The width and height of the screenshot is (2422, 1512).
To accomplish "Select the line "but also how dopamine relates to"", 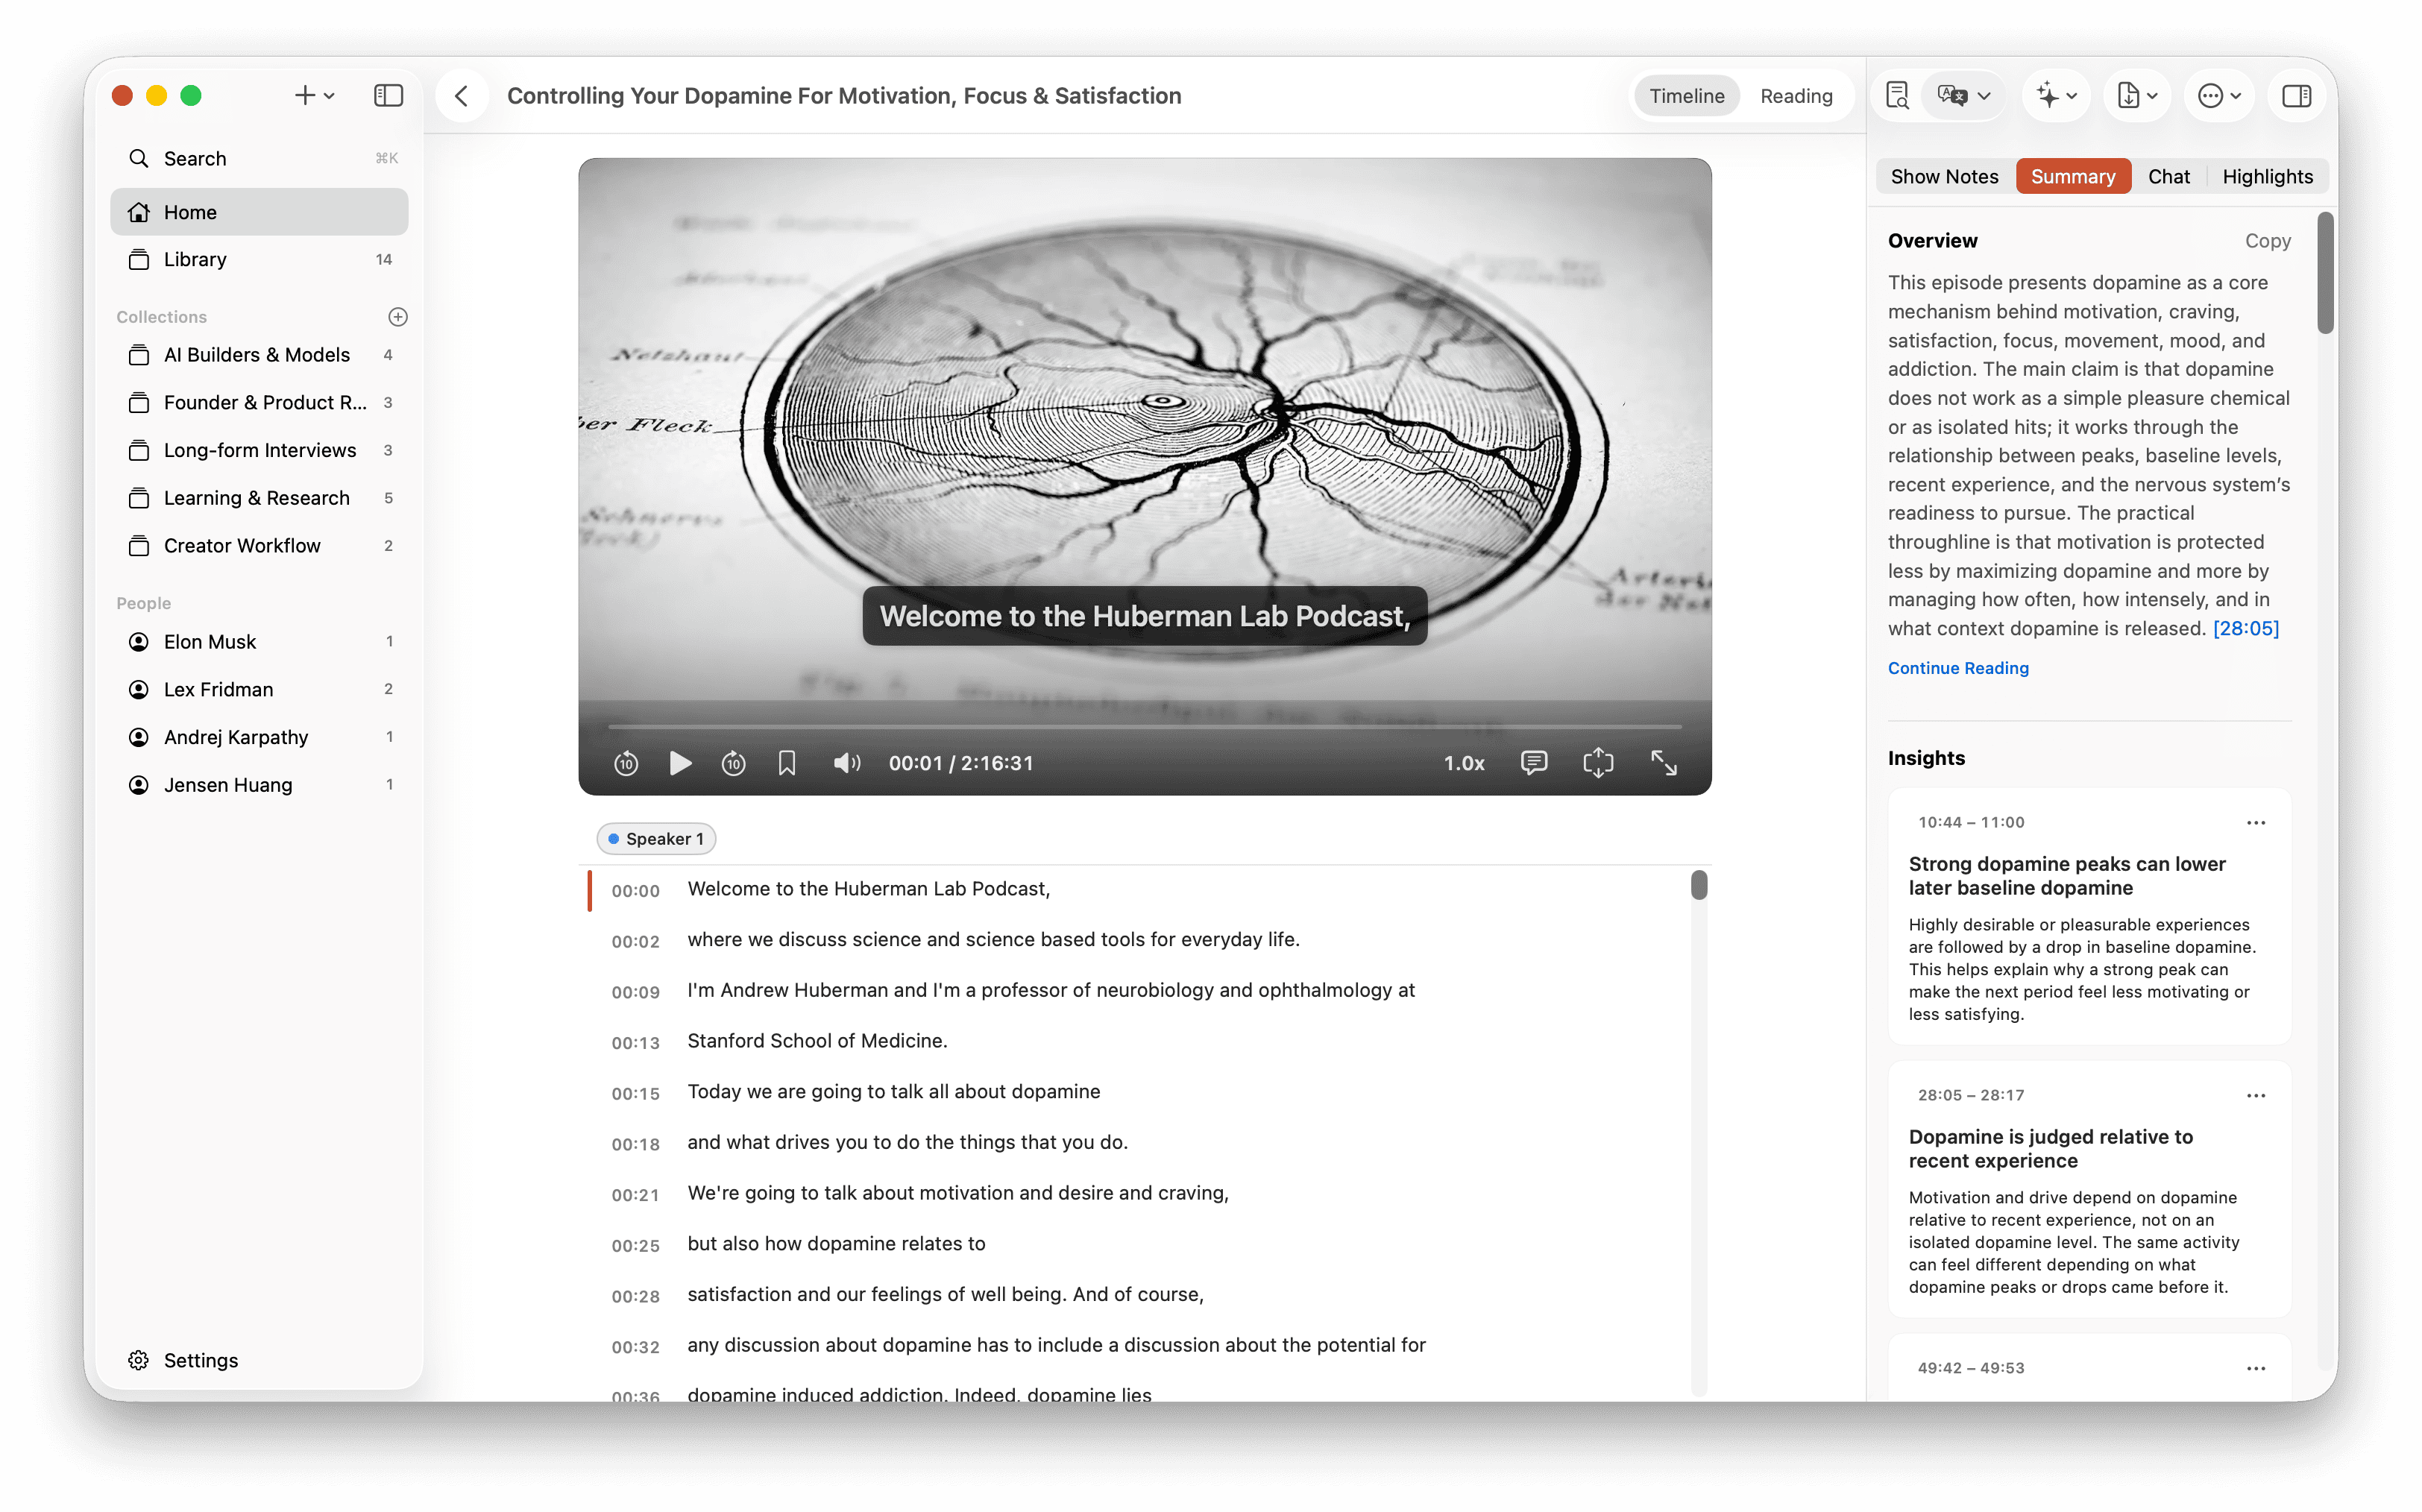I will [x=836, y=1244].
